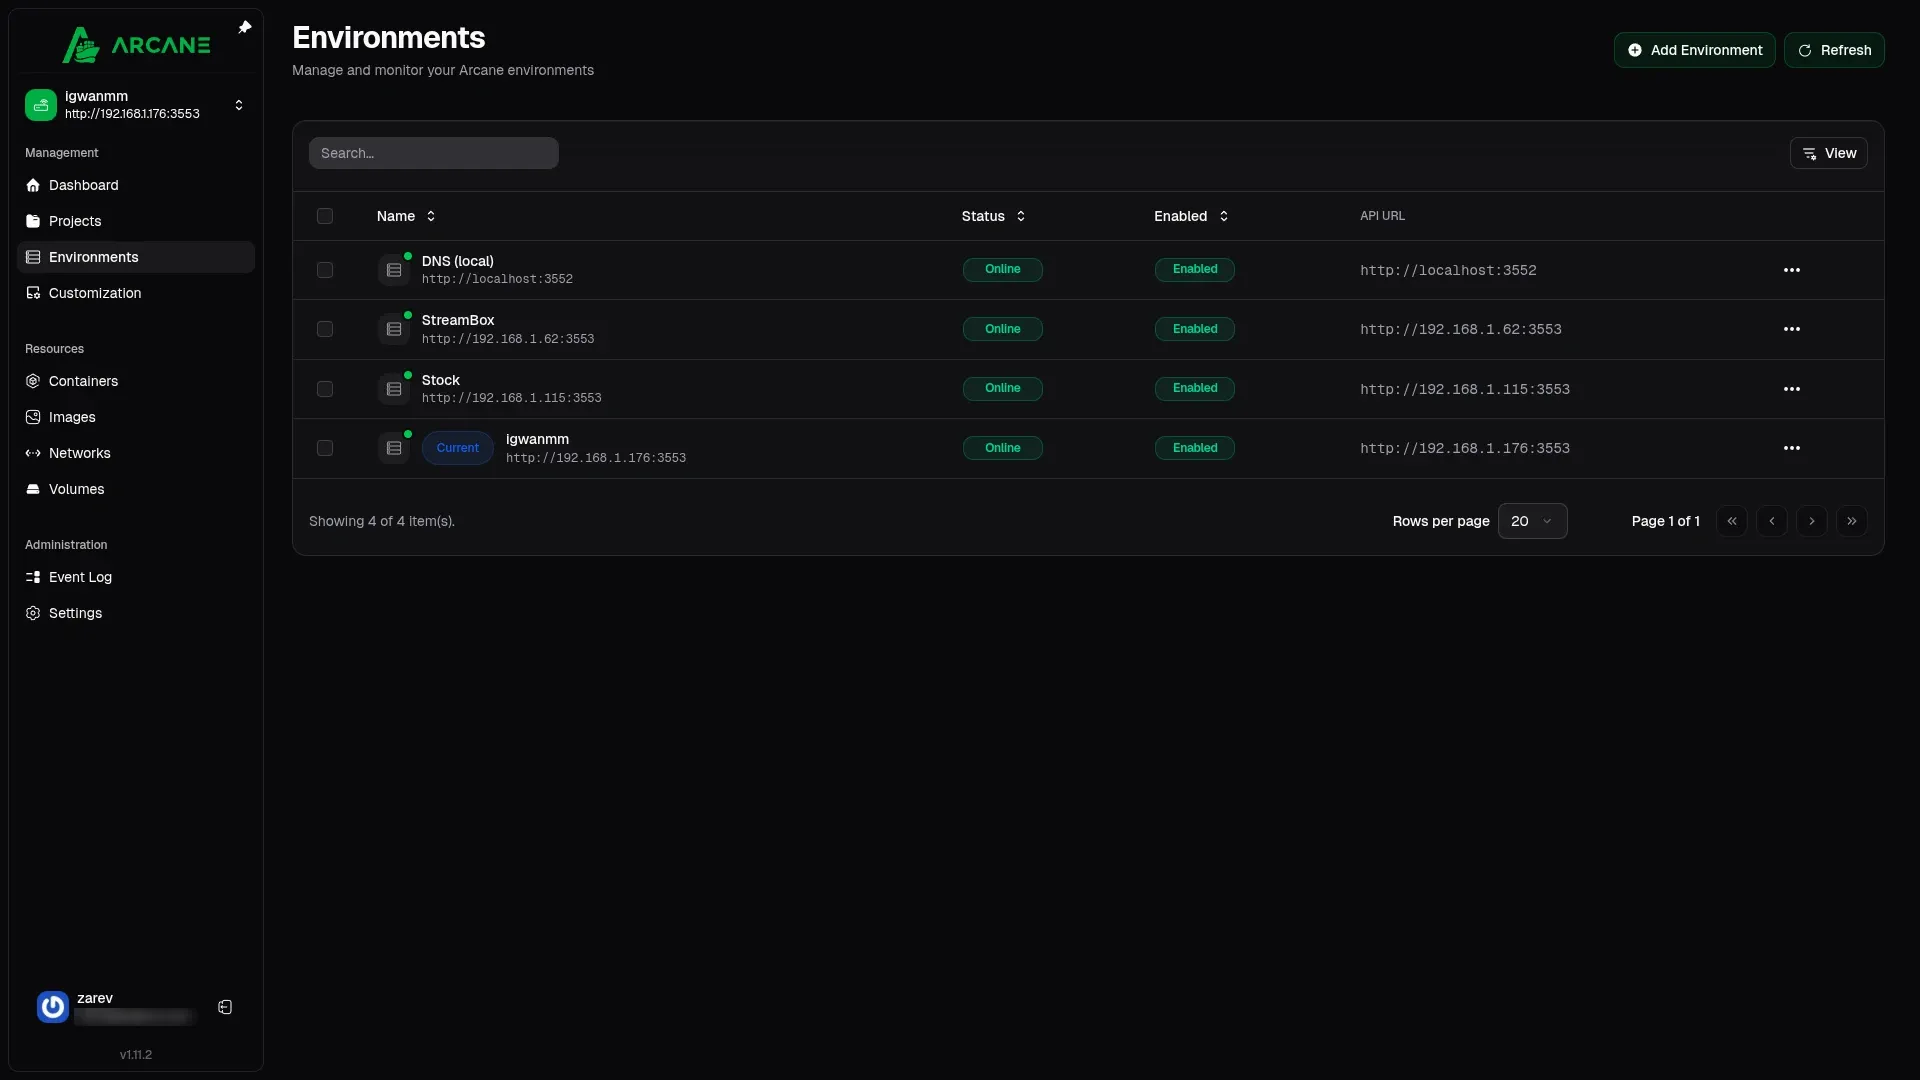Click the logout icon next to zarev
The width and height of the screenshot is (1920, 1080).
pos(225,1007)
